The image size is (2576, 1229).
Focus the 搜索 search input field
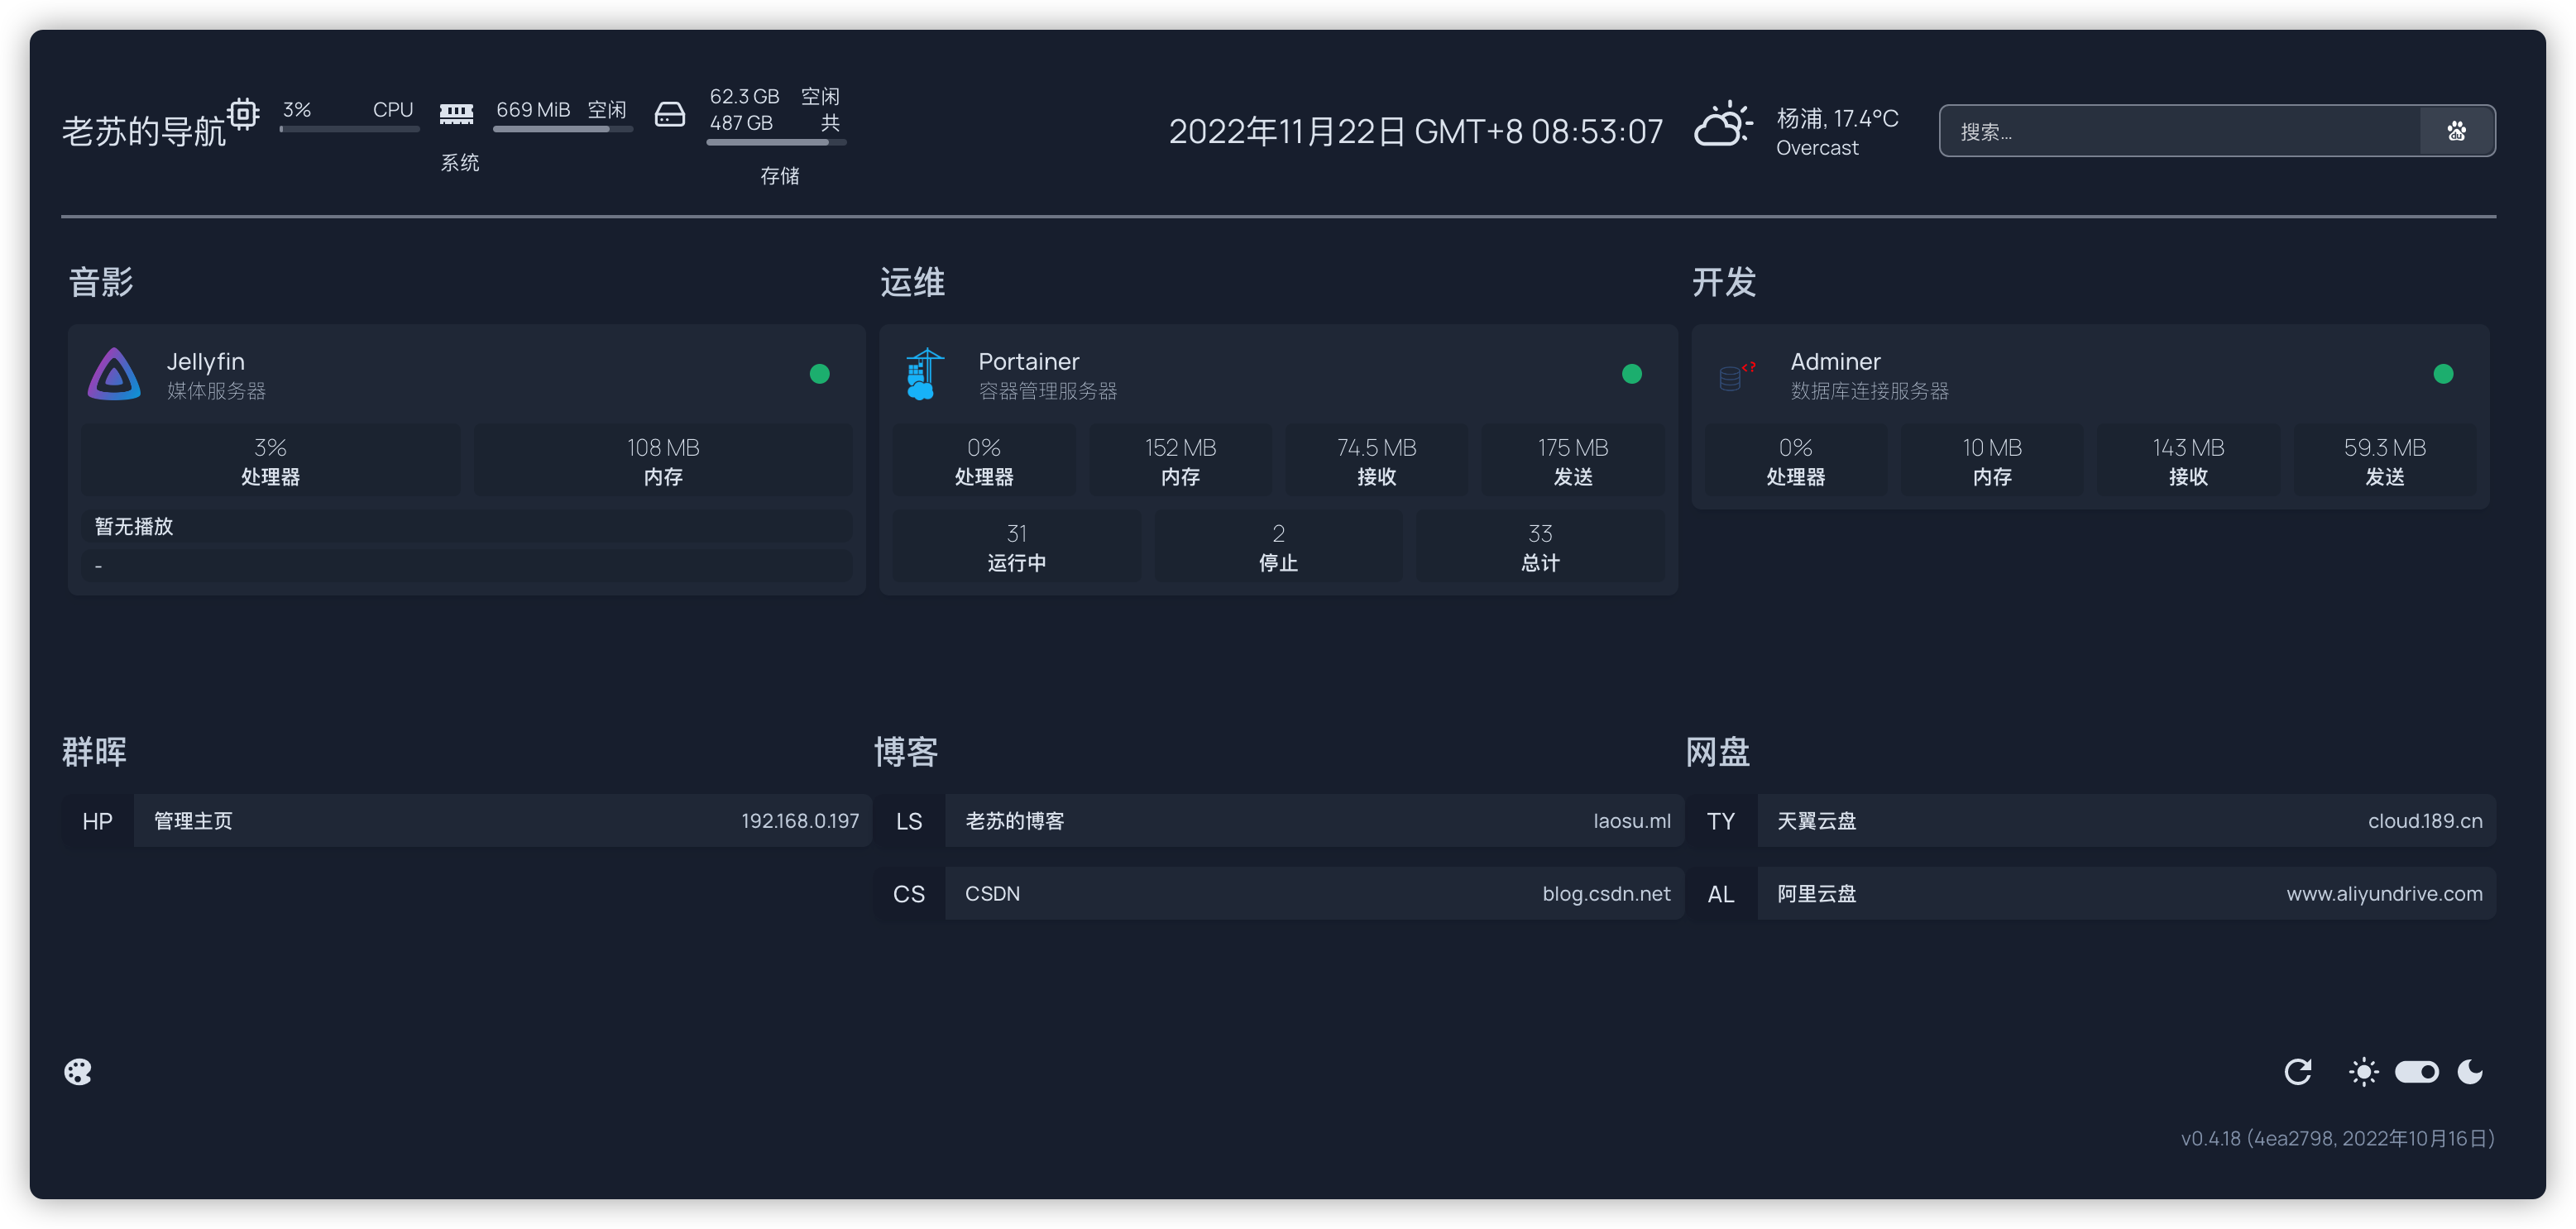tap(2180, 131)
